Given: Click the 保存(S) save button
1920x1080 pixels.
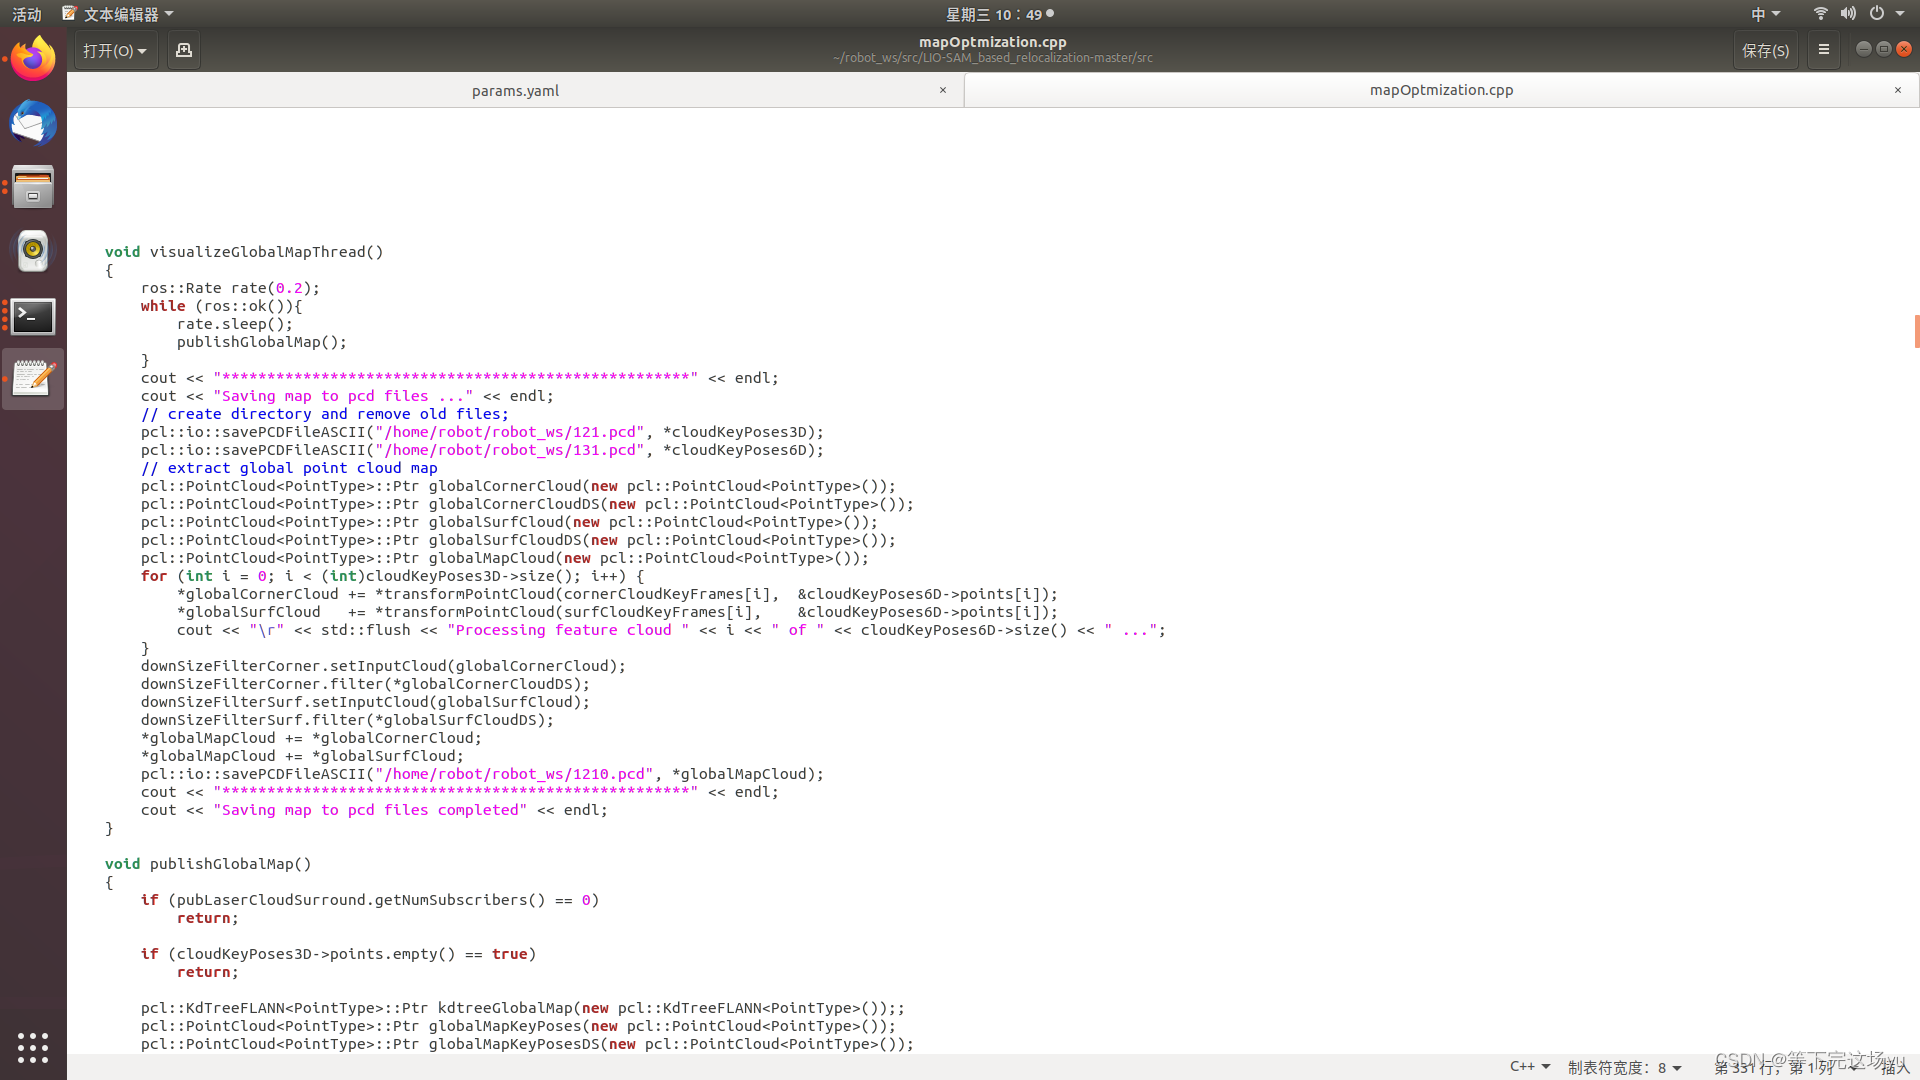Looking at the screenshot, I should 1765,50.
